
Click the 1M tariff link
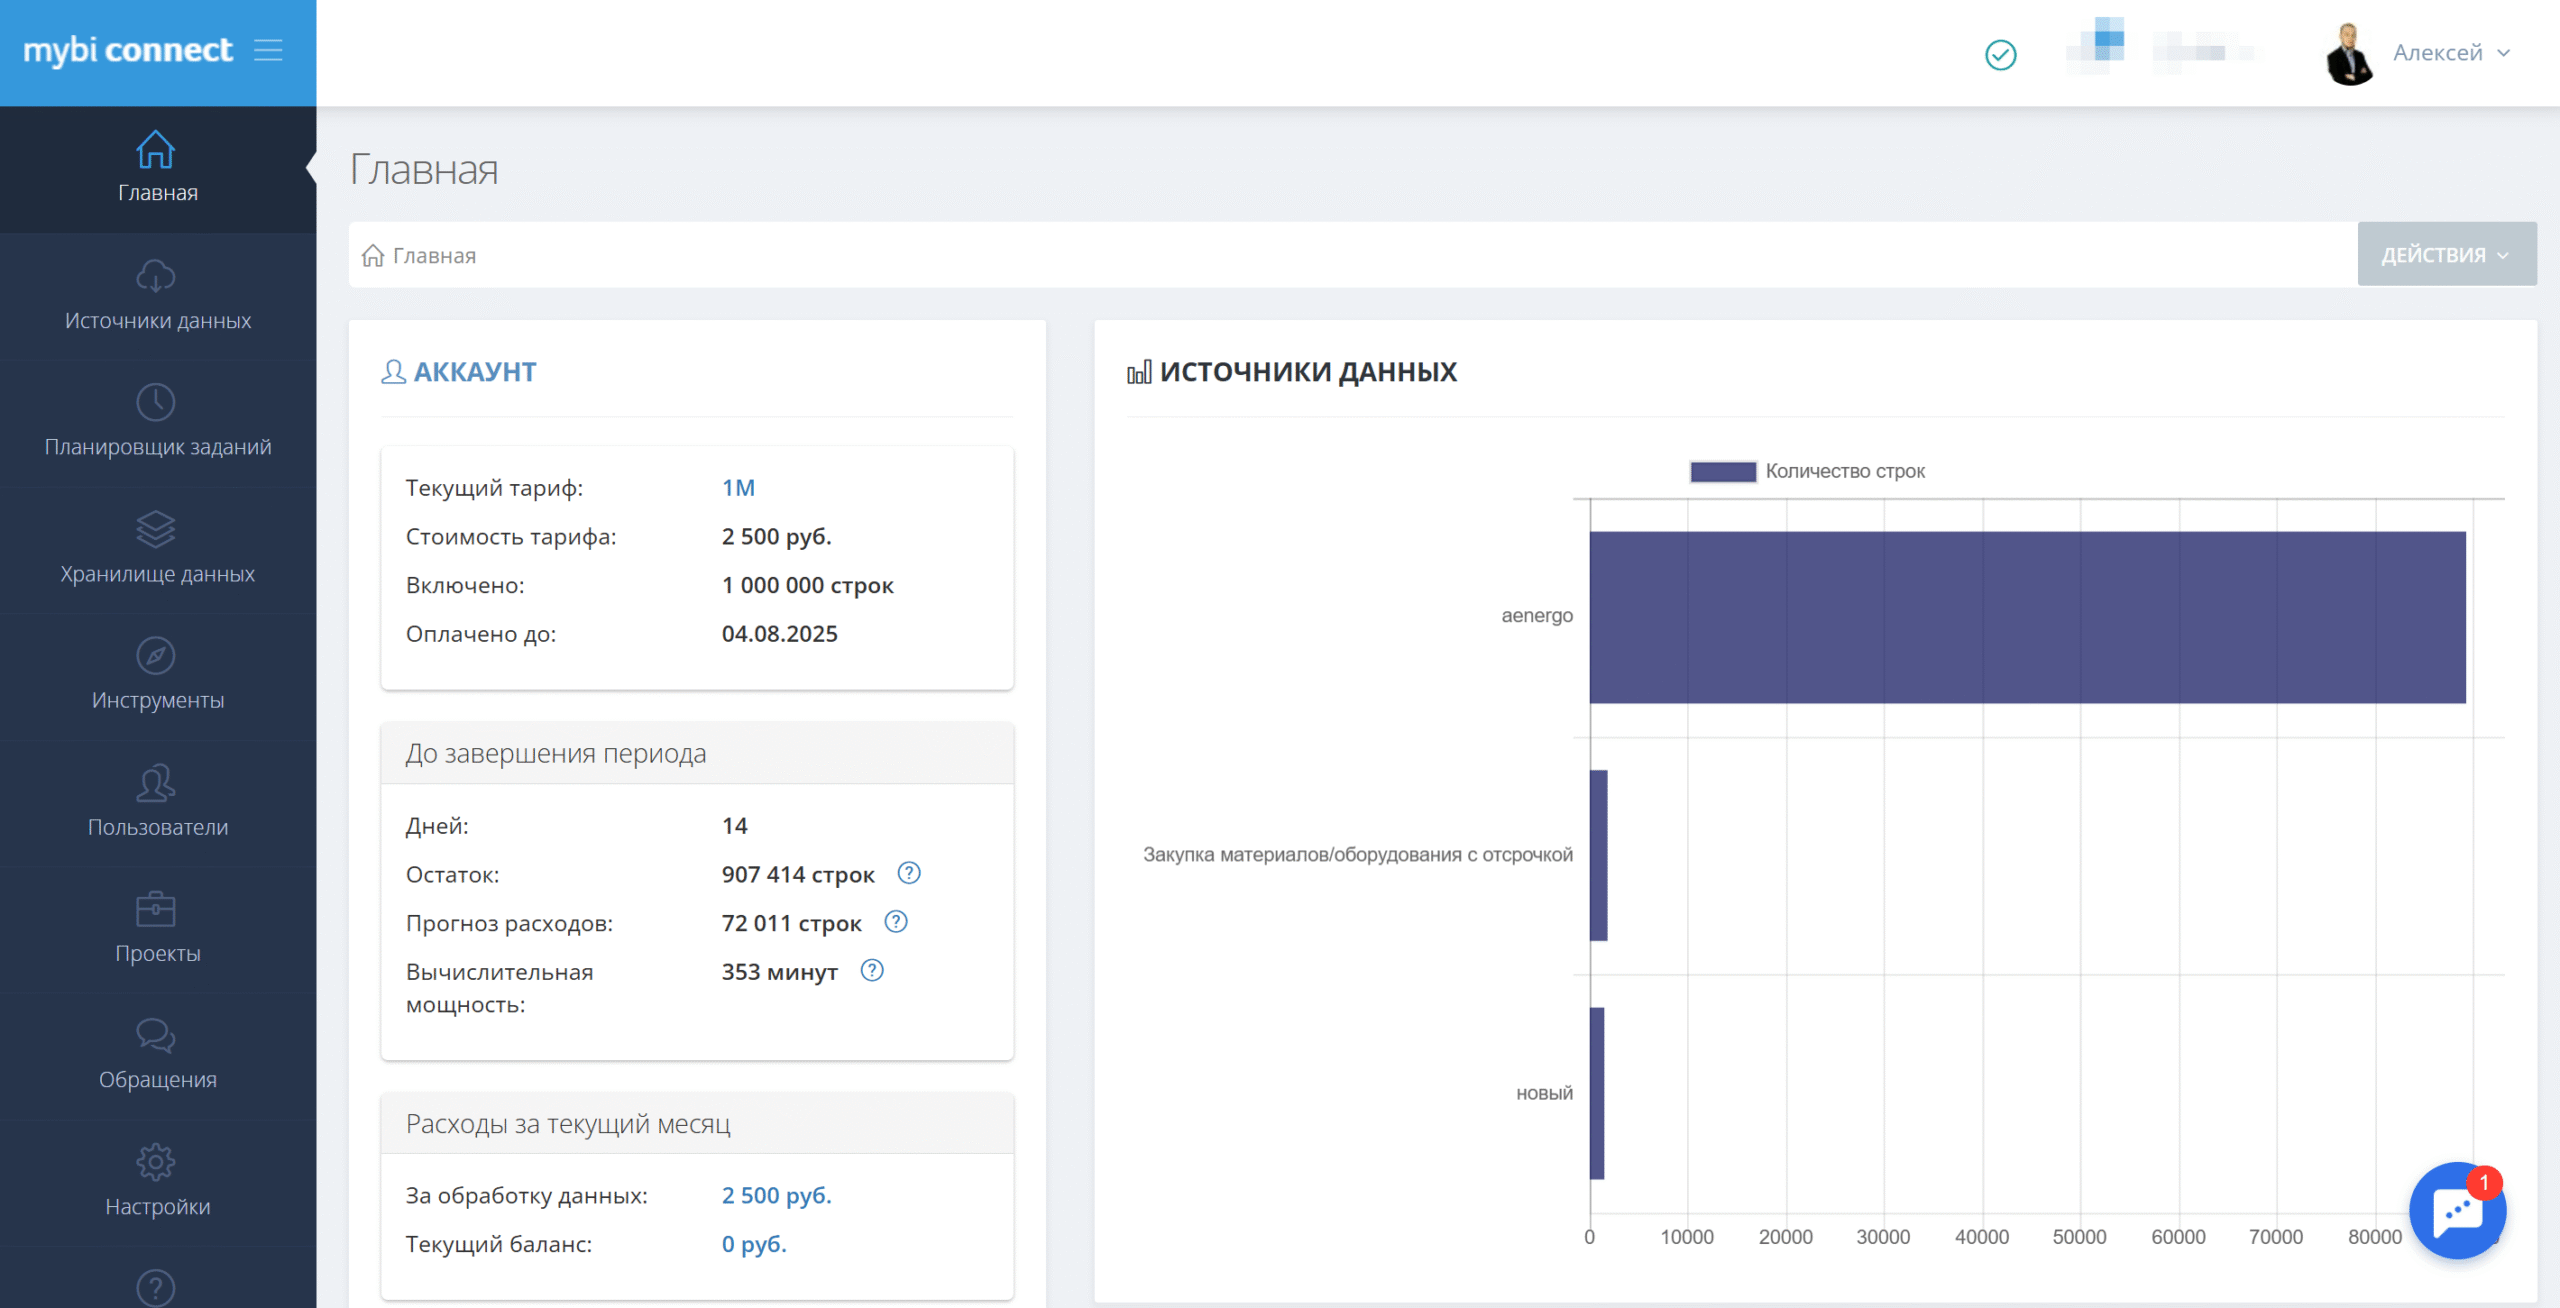738,488
